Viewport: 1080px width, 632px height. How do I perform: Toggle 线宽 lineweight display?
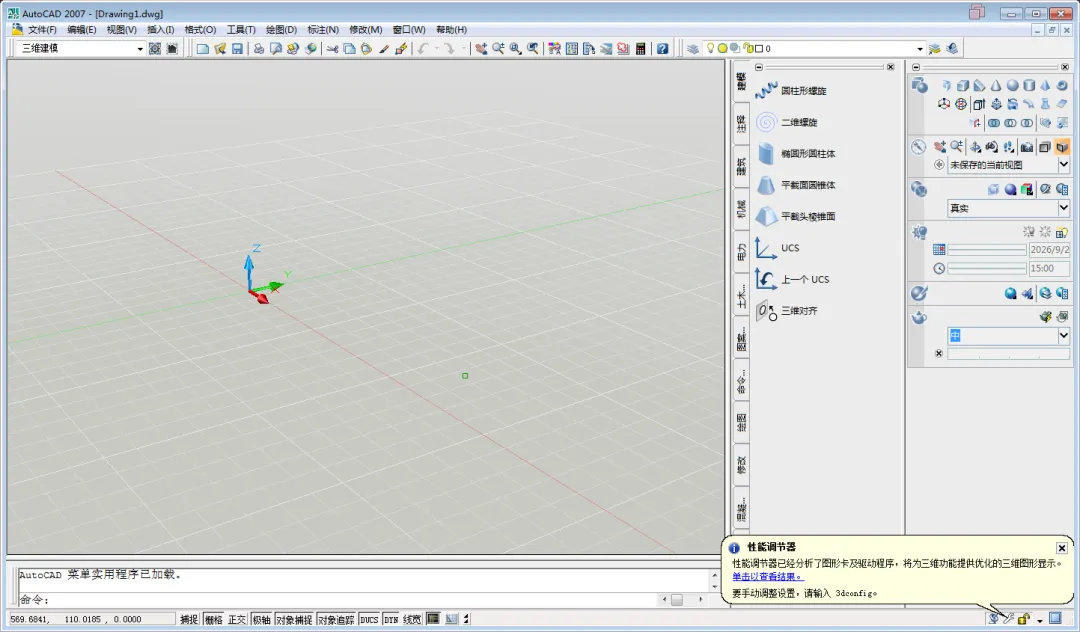click(x=413, y=620)
